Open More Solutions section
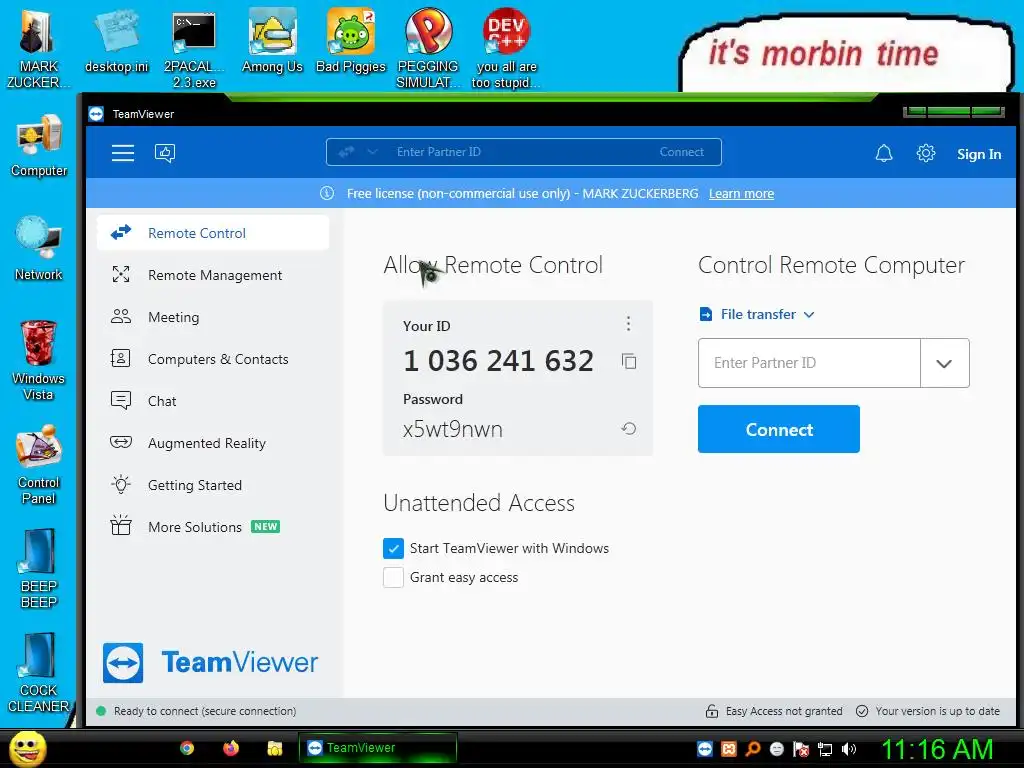 pyautogui.click(x=213, y=527)
